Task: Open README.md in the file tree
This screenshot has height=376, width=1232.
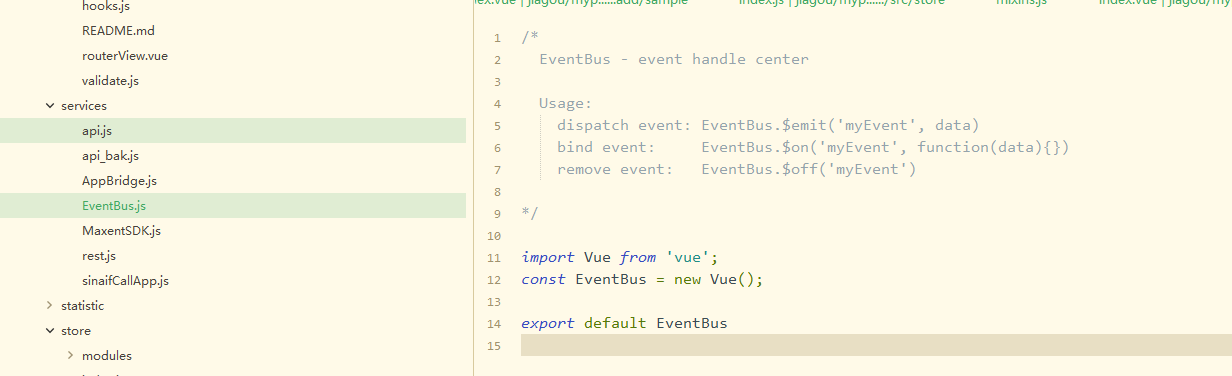Action: pyautogui.click(x=118, y=30)
